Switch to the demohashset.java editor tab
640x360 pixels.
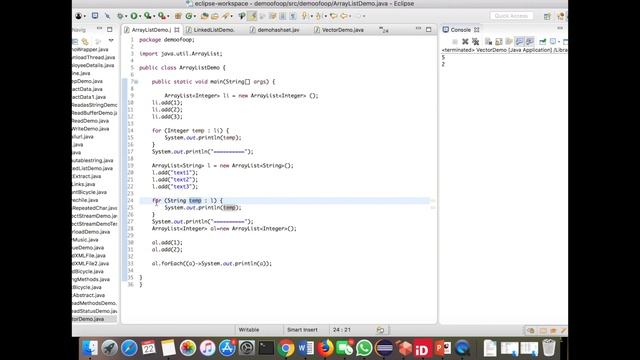coord(278,30)
